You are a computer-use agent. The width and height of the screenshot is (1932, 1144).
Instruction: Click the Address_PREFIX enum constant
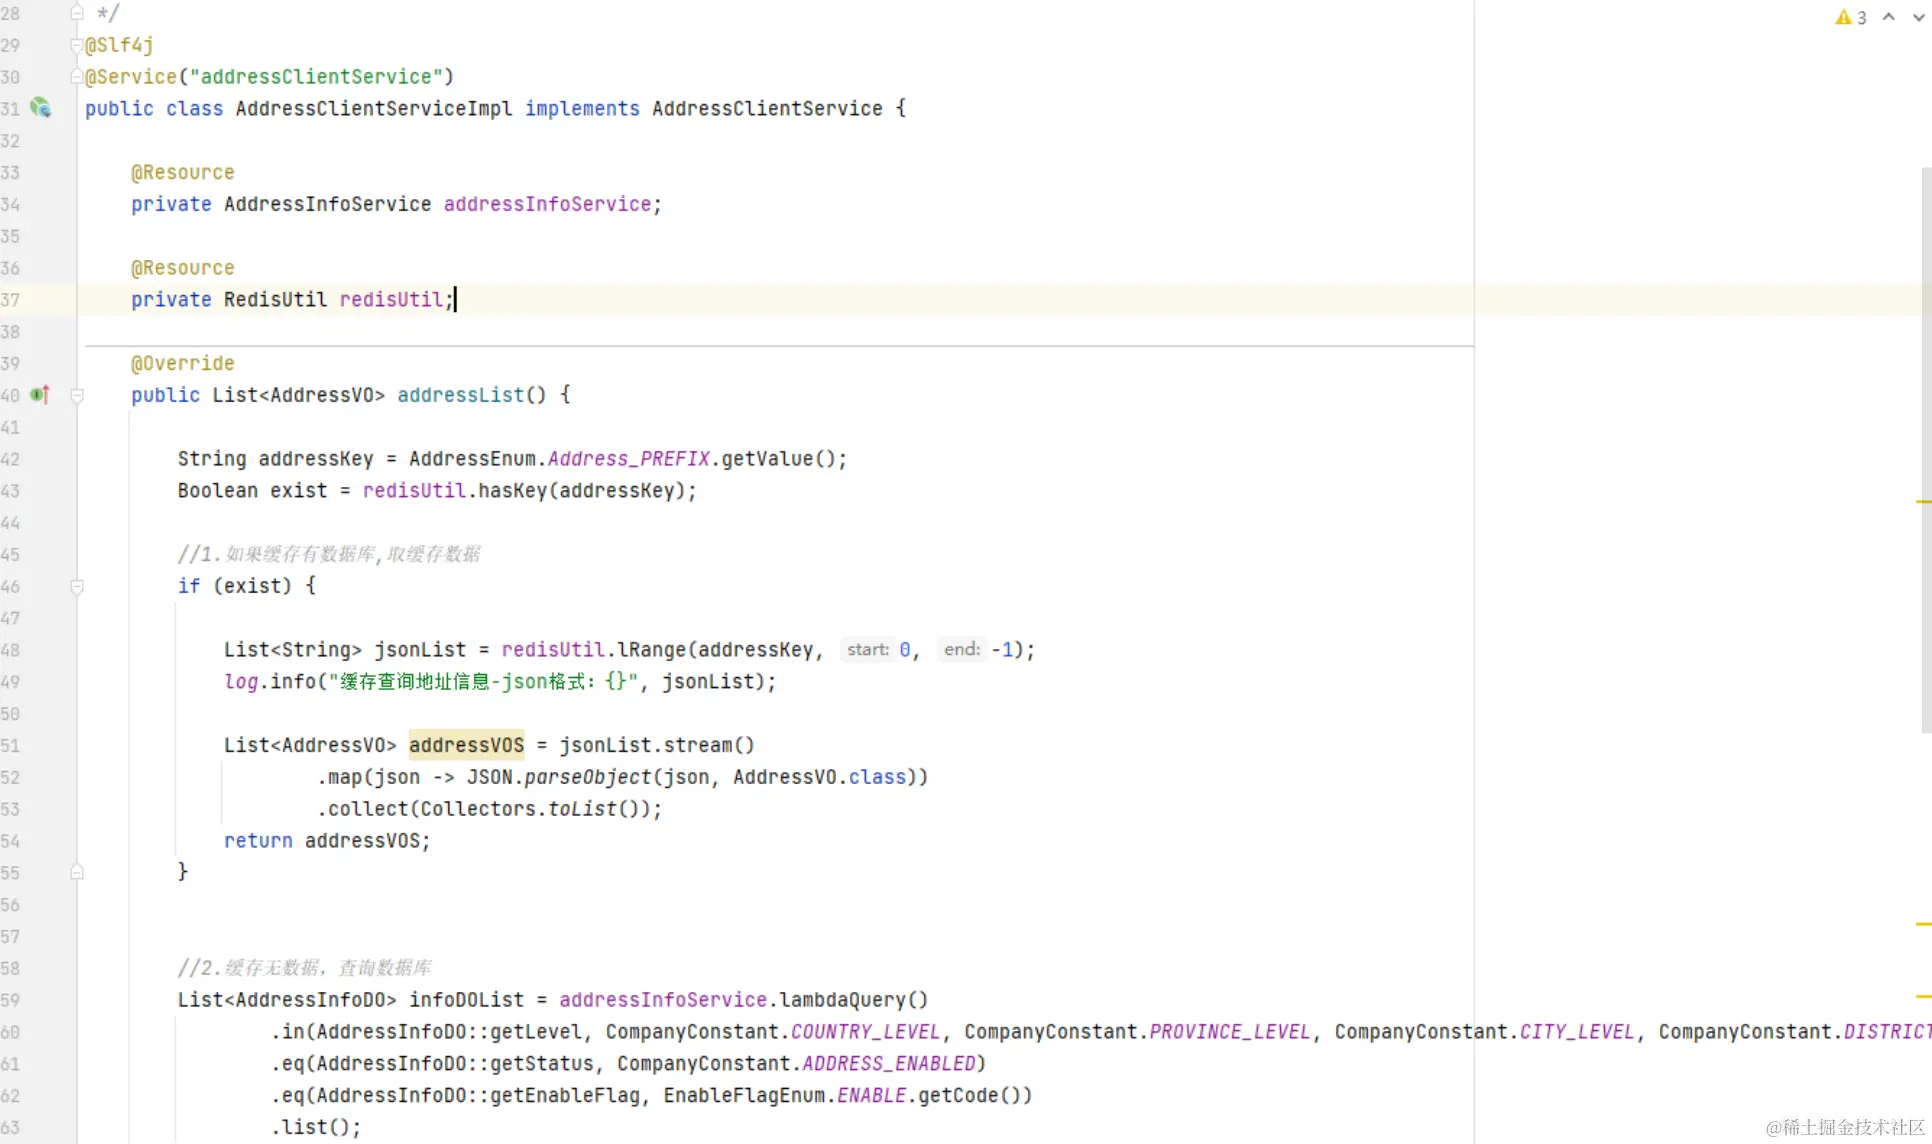point(628,459)
